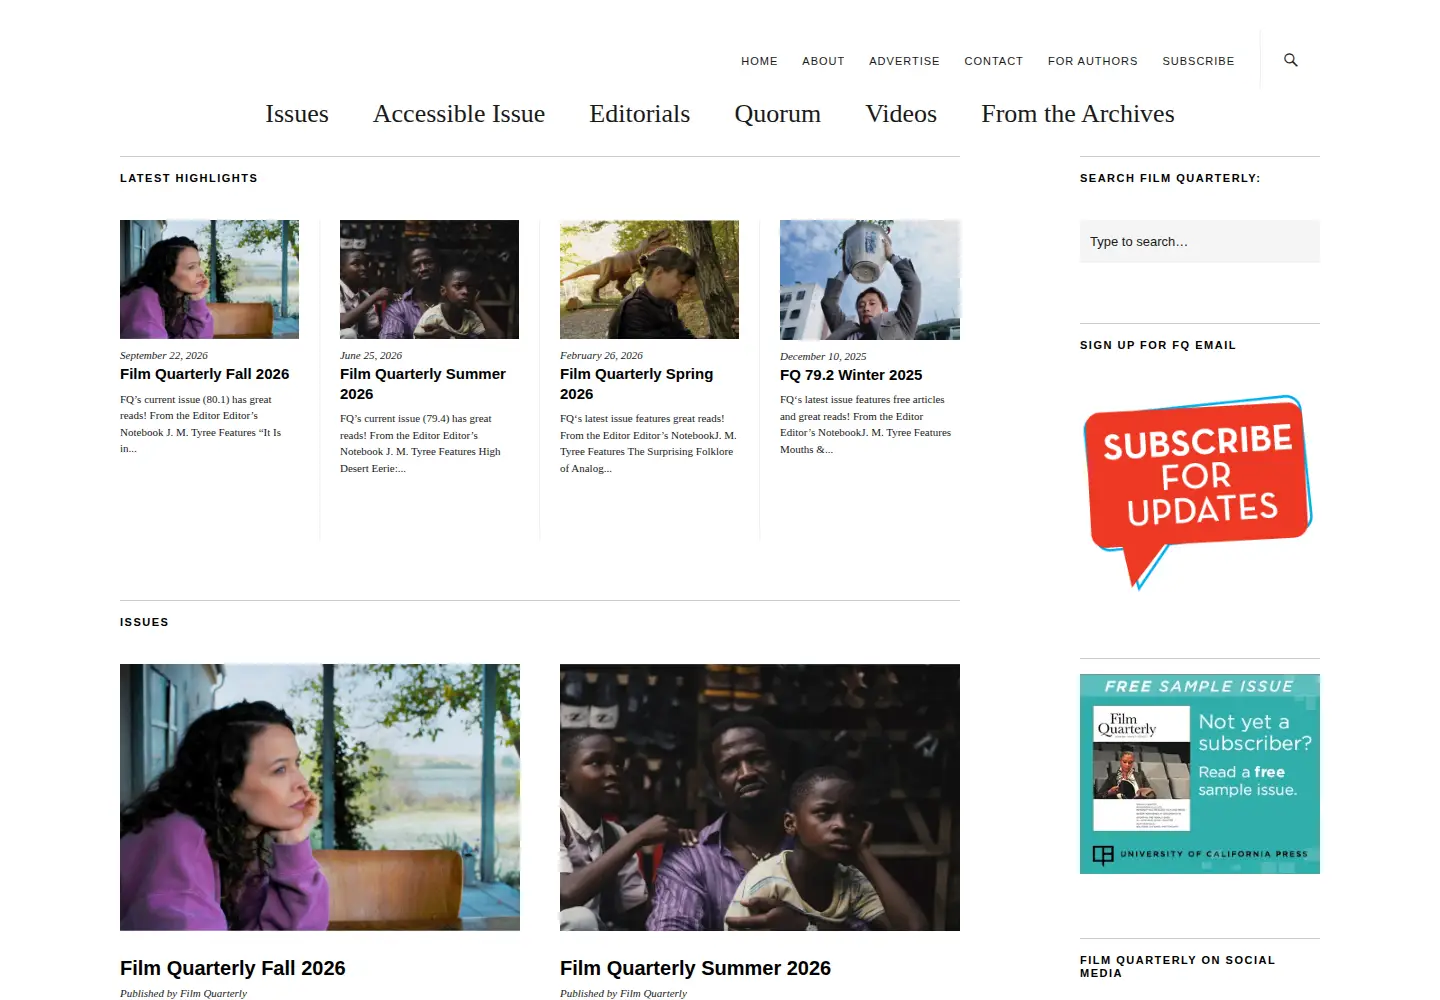Click Winter 2025 excerpt about free articles
Viewport: 1440px width, 1000px height.
pos(866,424)
